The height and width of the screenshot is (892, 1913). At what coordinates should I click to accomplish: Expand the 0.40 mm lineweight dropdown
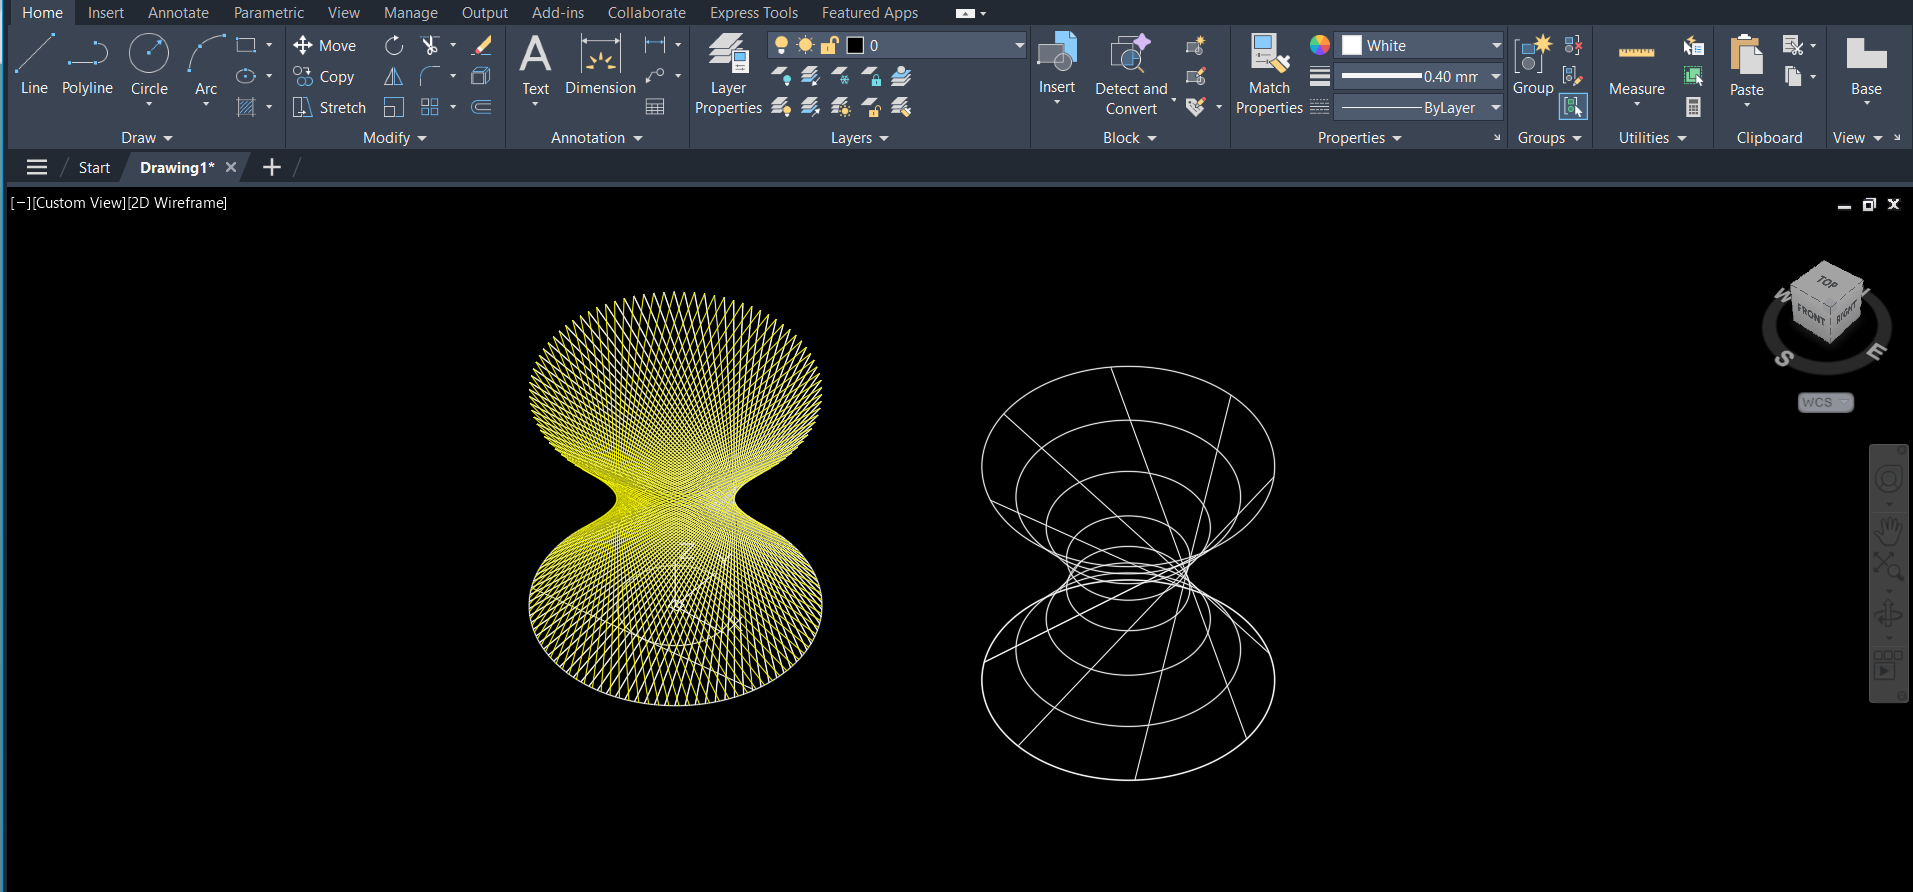pyautogui.click(x=1421, y=77)
